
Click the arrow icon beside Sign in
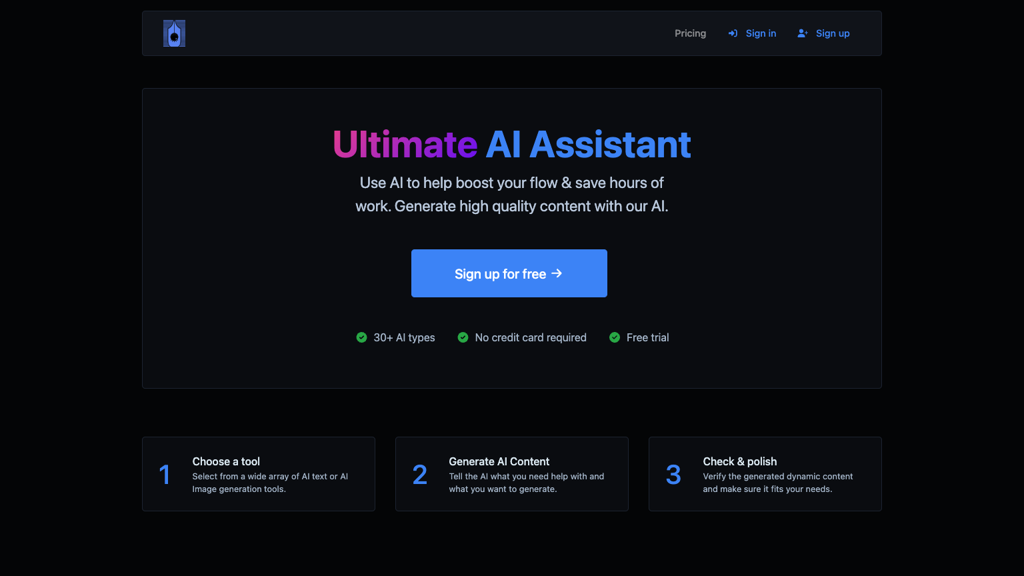pyautogui.click(x=733, y=32)
